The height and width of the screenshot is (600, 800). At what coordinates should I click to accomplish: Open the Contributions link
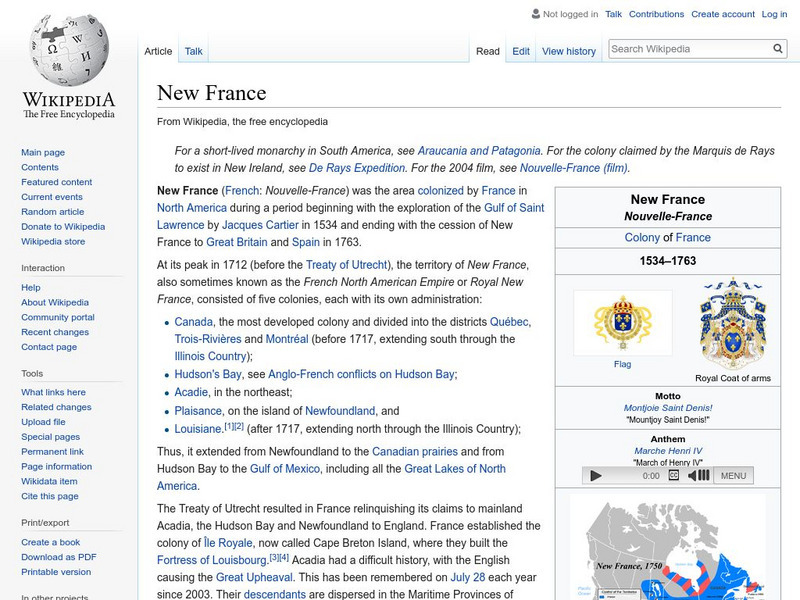click(x=656, y=14)
